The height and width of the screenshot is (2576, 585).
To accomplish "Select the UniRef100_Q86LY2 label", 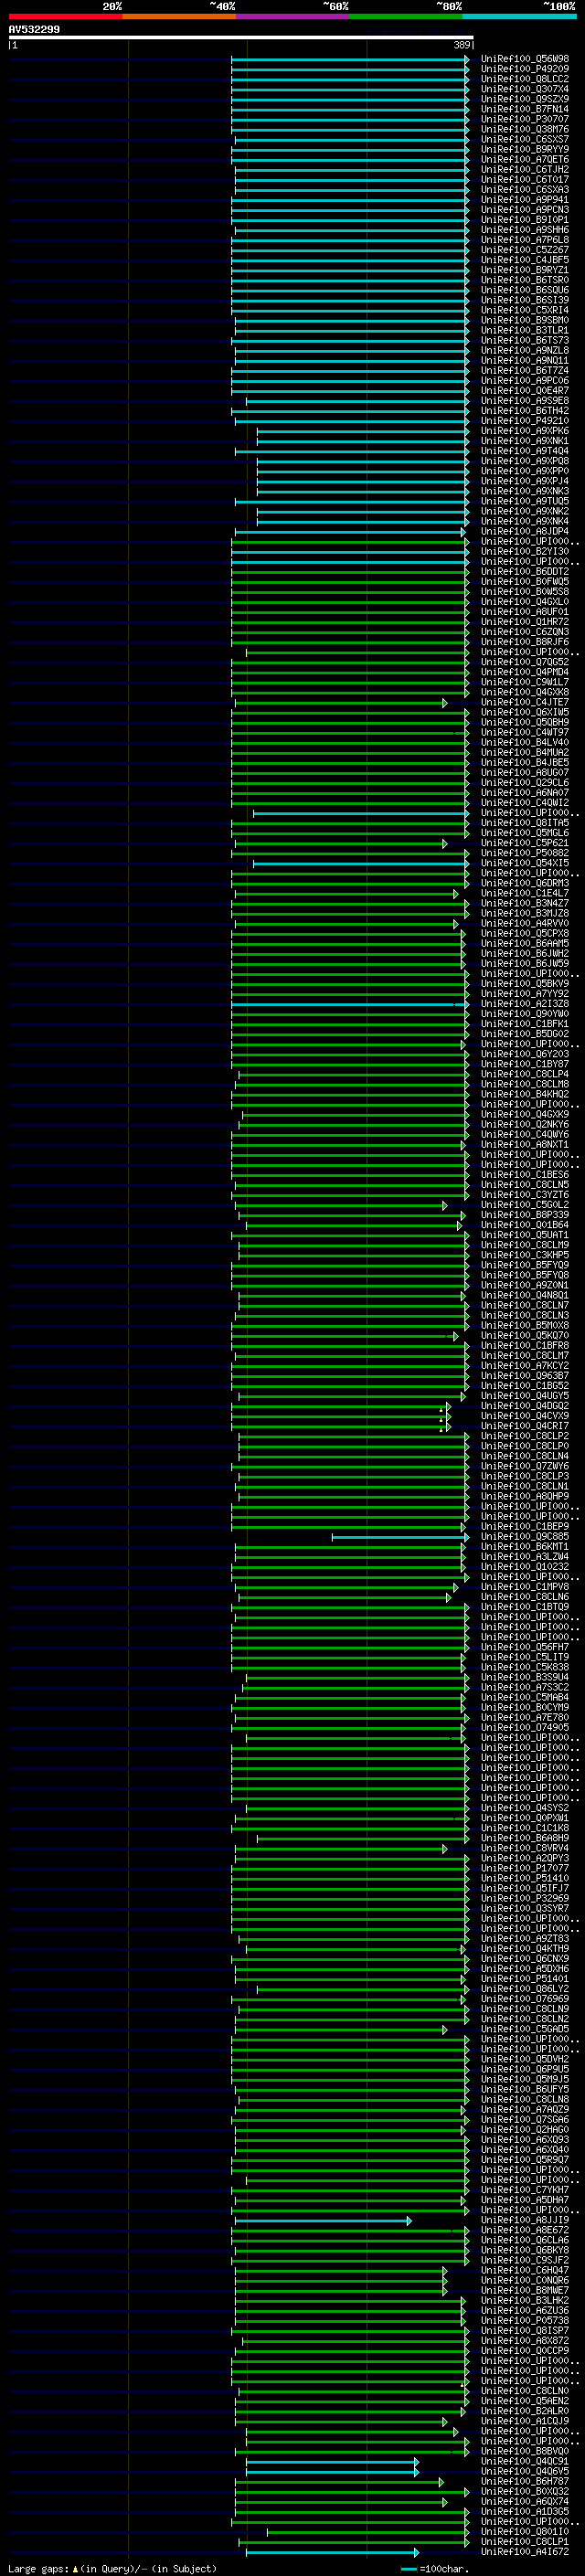I will click(x=525, y=1989).
